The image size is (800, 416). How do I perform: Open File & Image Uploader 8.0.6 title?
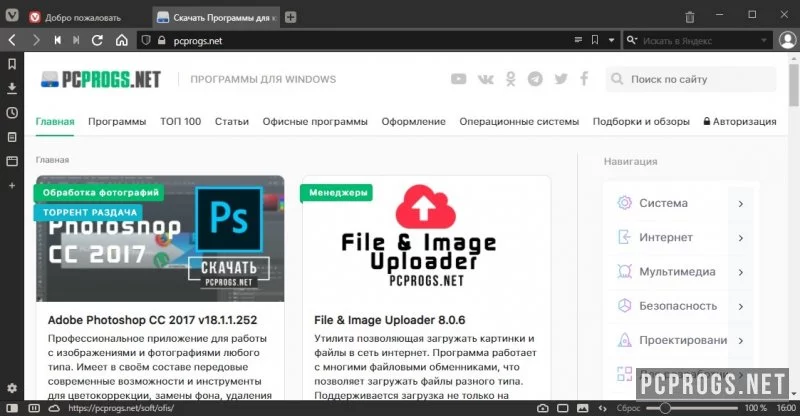click(x=389, y=320)
